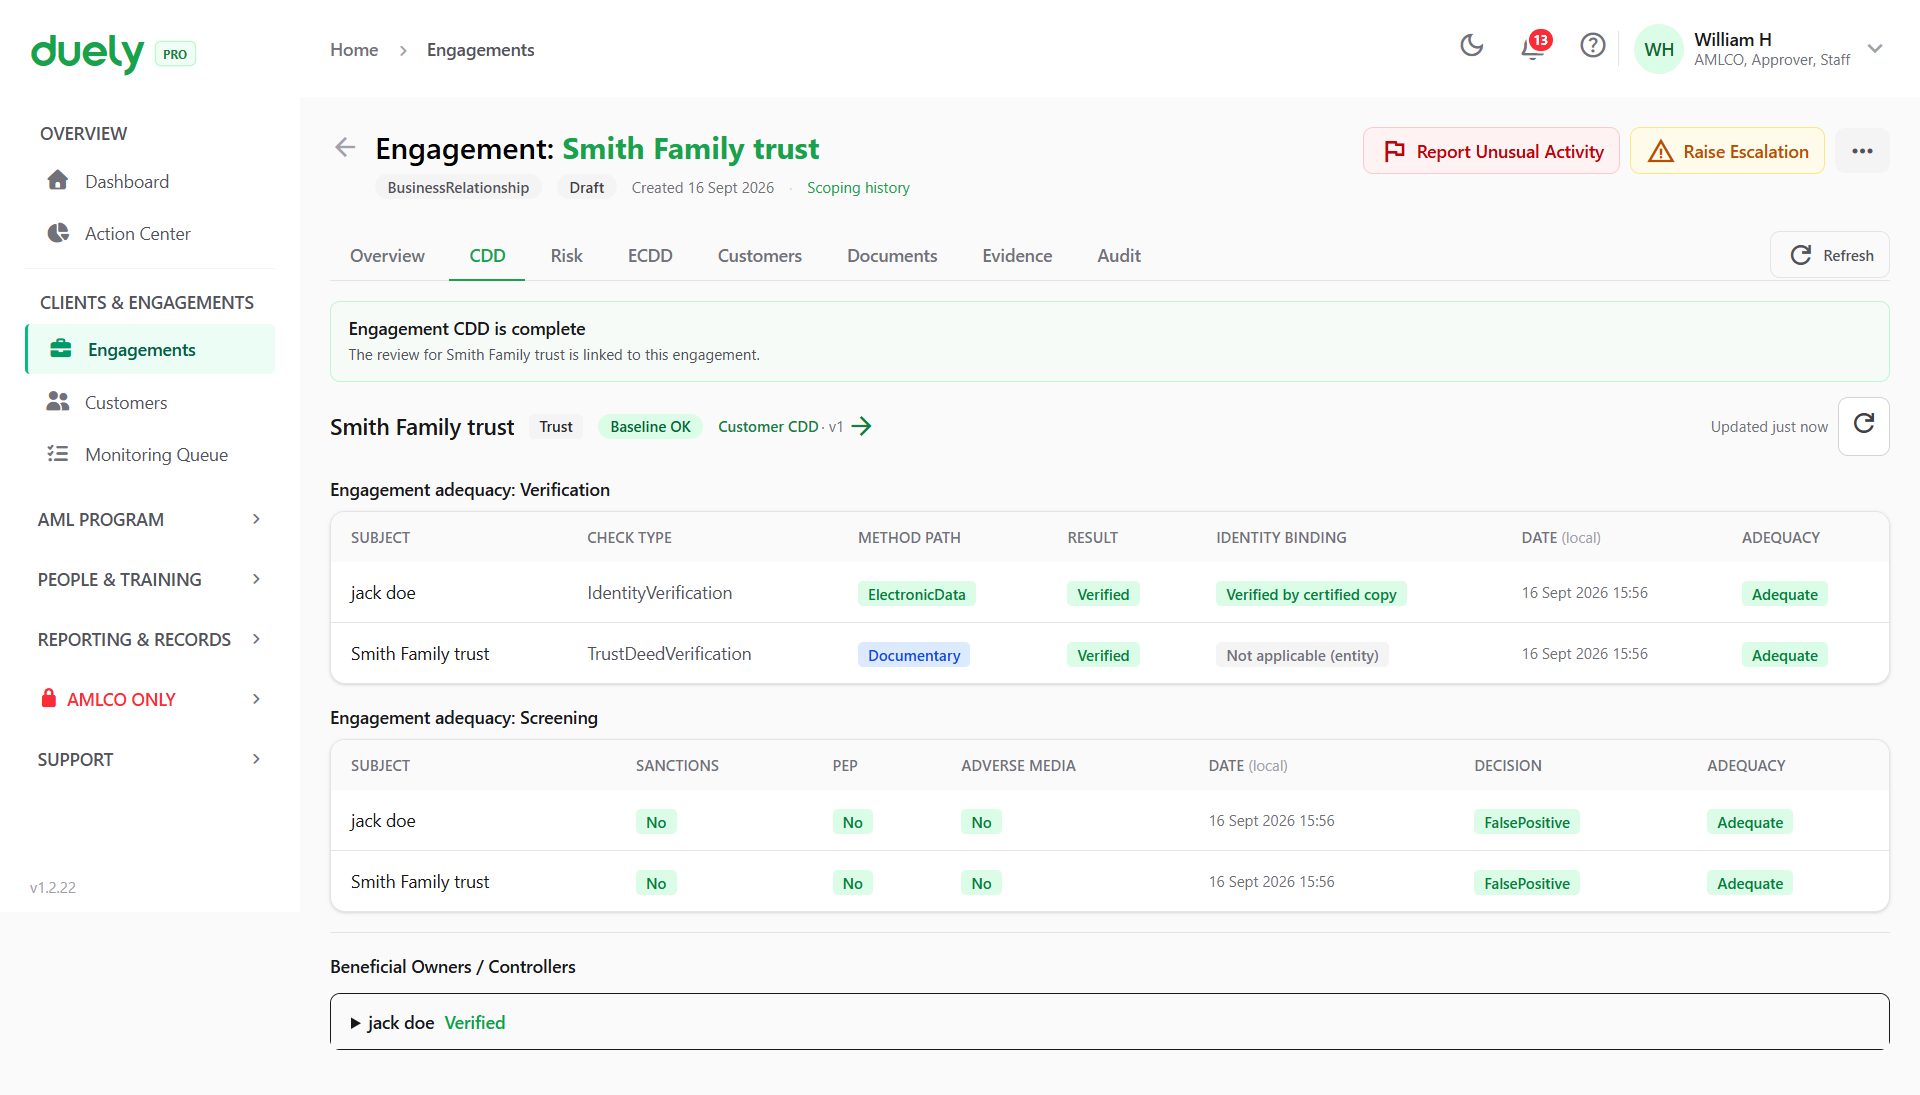Open Monitoring Queue in the sidebar

(x=150, y=454)
